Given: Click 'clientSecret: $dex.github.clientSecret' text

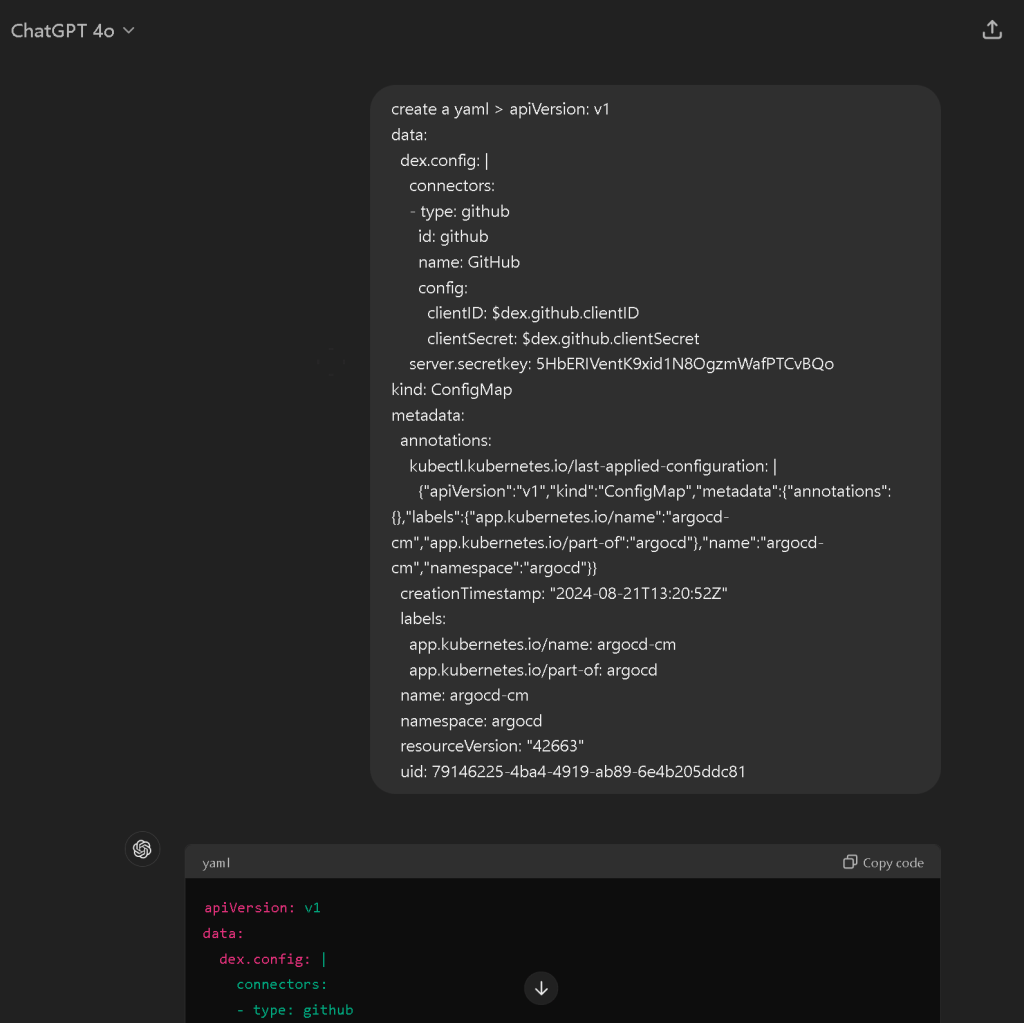Looking at the screenshot, I should (x=563, y=338).
